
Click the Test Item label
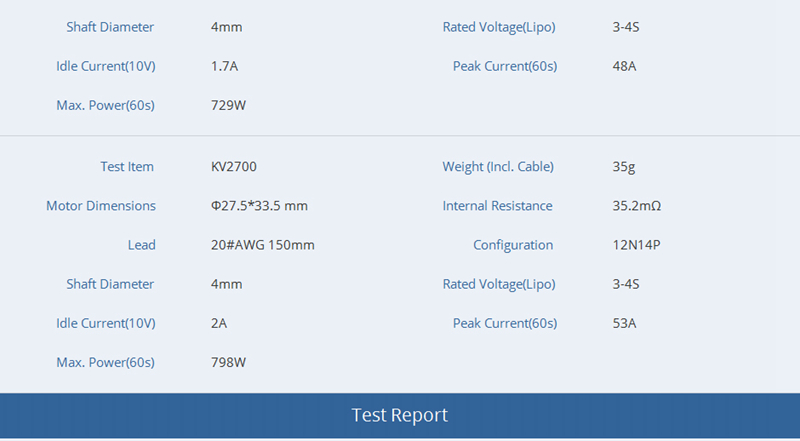127,167
